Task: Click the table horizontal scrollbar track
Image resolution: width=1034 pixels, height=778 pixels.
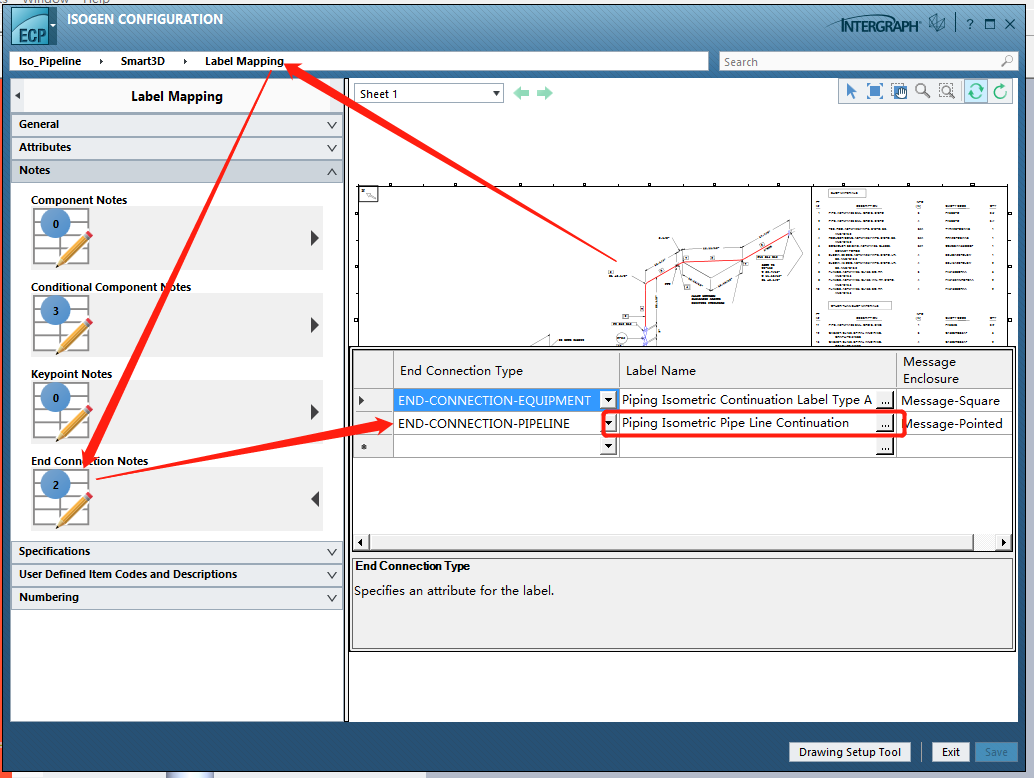Action: (671, 542)
